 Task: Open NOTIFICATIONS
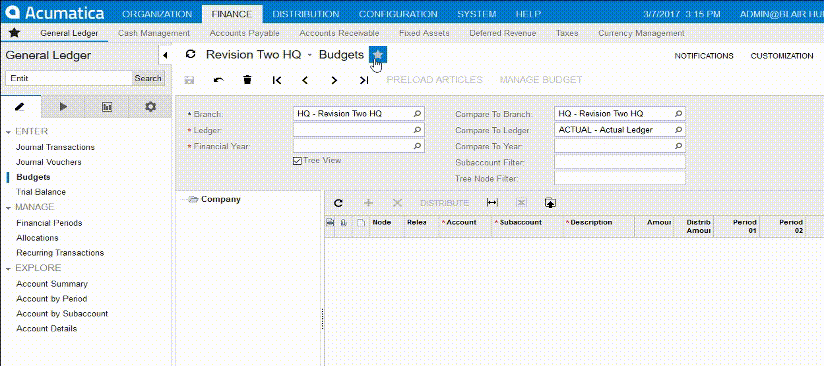704,55
